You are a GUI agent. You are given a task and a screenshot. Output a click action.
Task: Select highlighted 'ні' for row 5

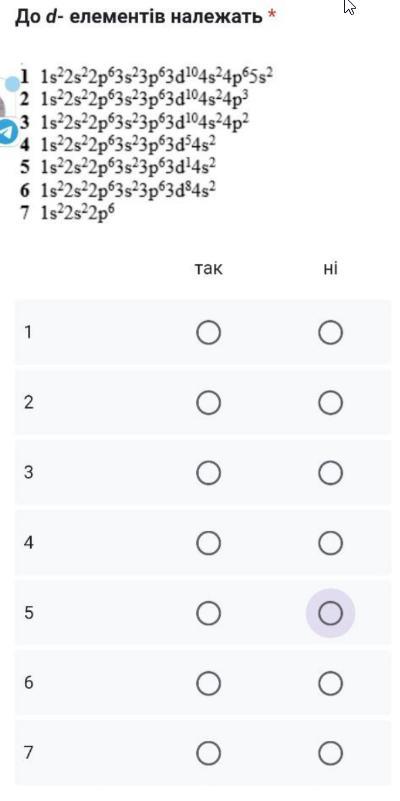331,612
